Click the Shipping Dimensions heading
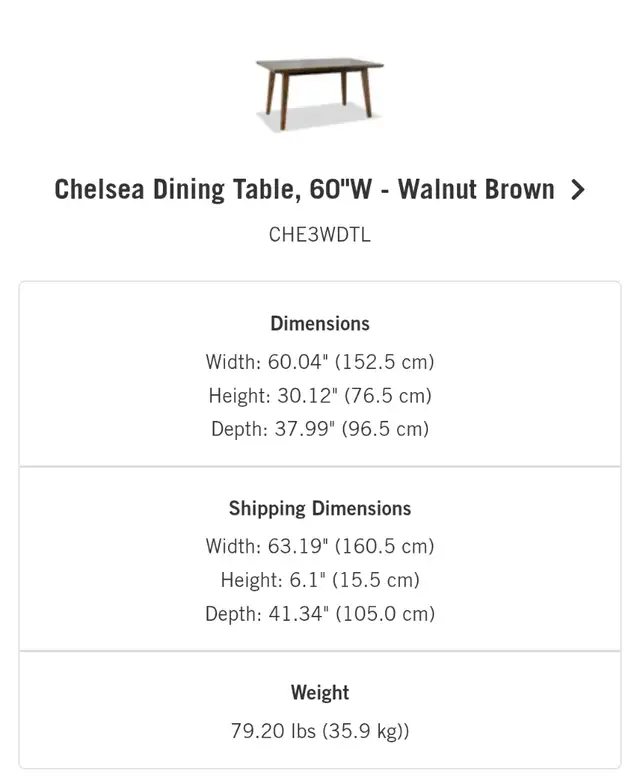Image resolution: width=640 pixels, height=784 pixels. tap(320, 508)
